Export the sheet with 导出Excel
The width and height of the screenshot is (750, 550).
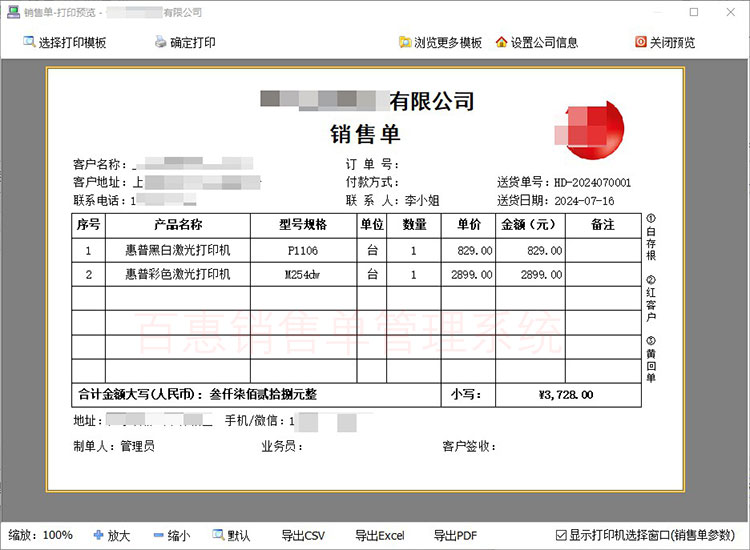pyautogui.click(x=380, y=536)
